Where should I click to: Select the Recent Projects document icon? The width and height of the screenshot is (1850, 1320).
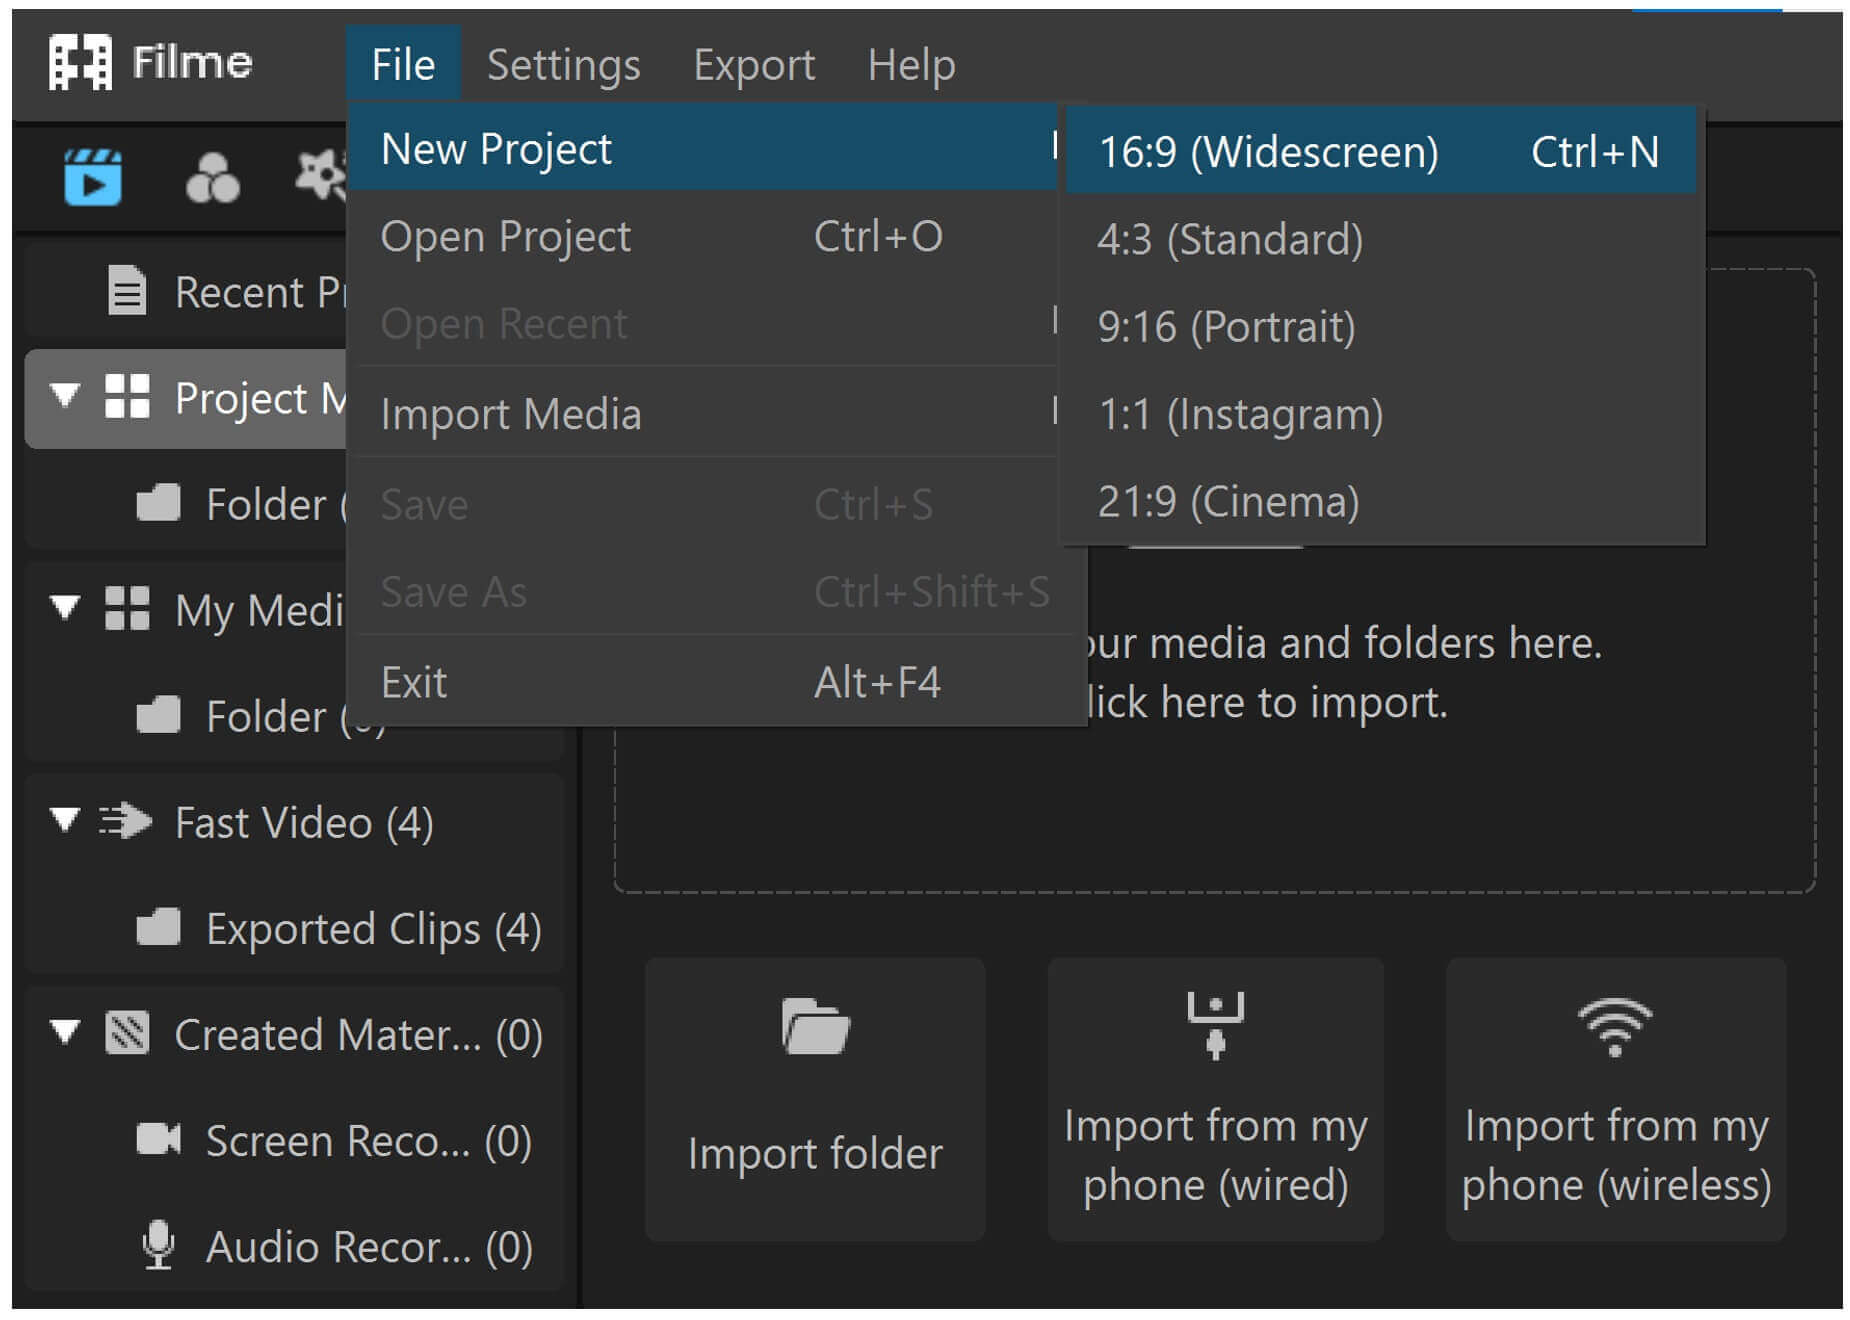pyautogui.click(x=127, y=291)
